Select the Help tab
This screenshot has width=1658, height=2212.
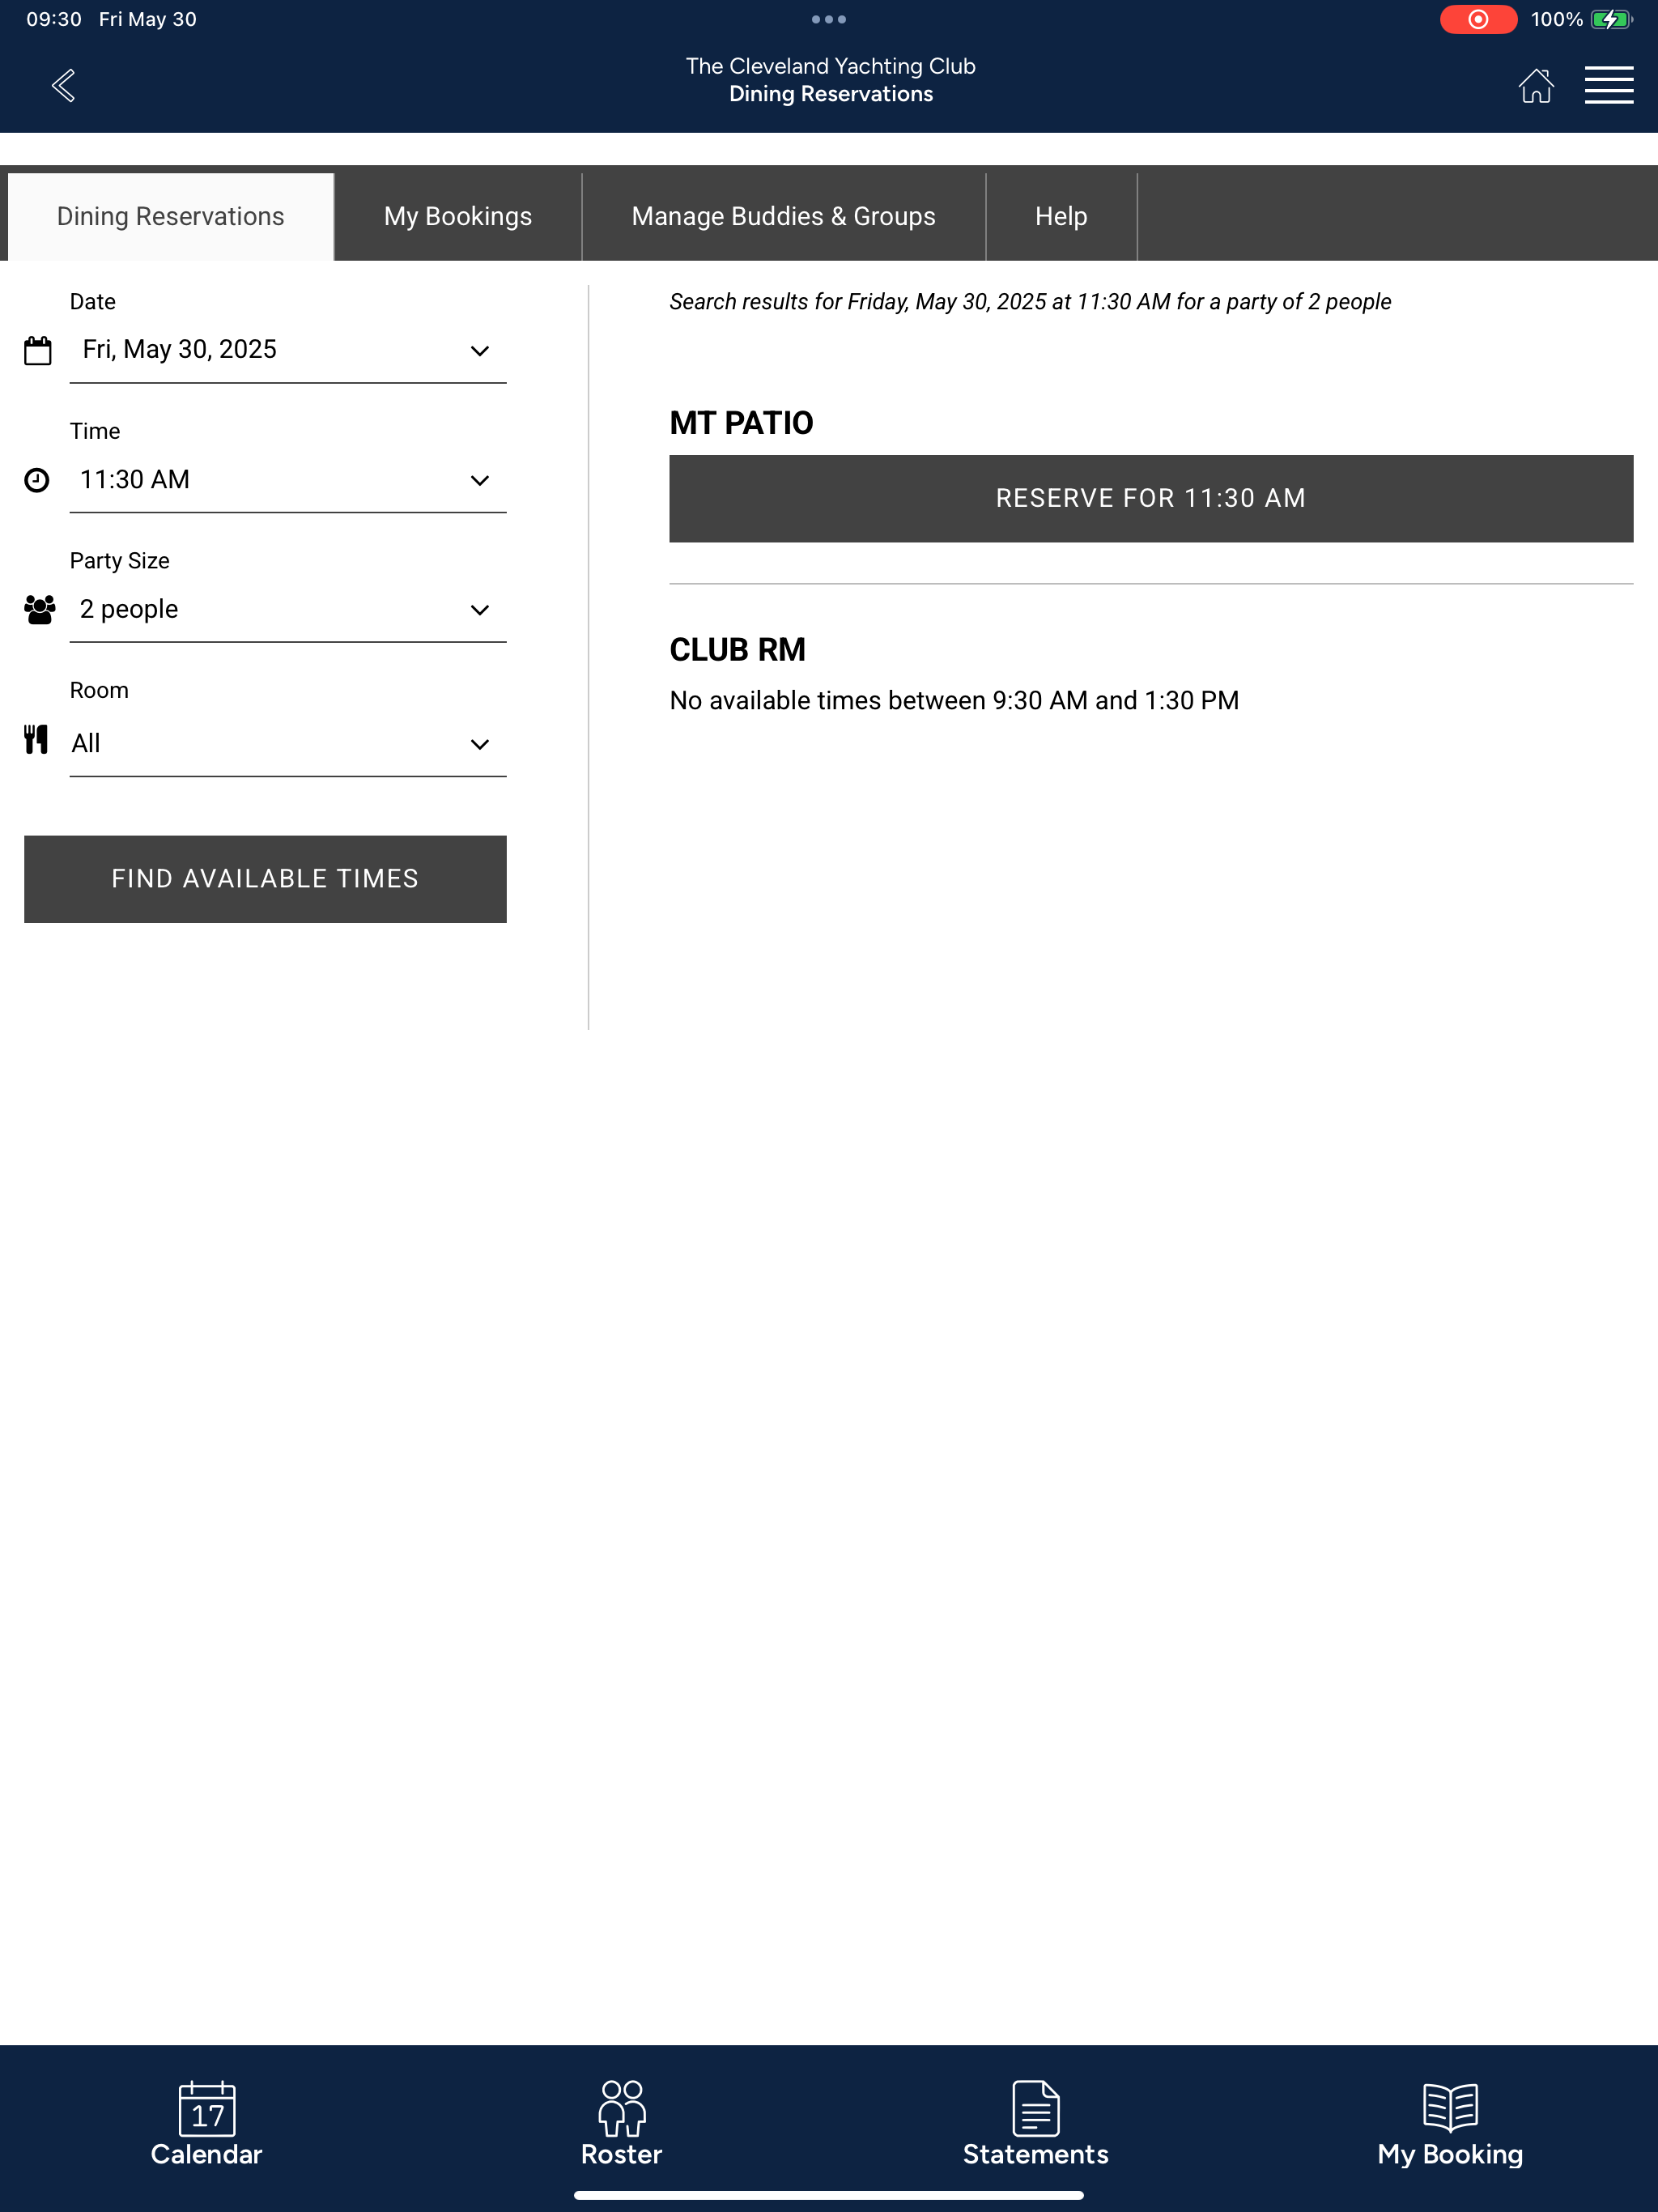[x=1061, y=216]
